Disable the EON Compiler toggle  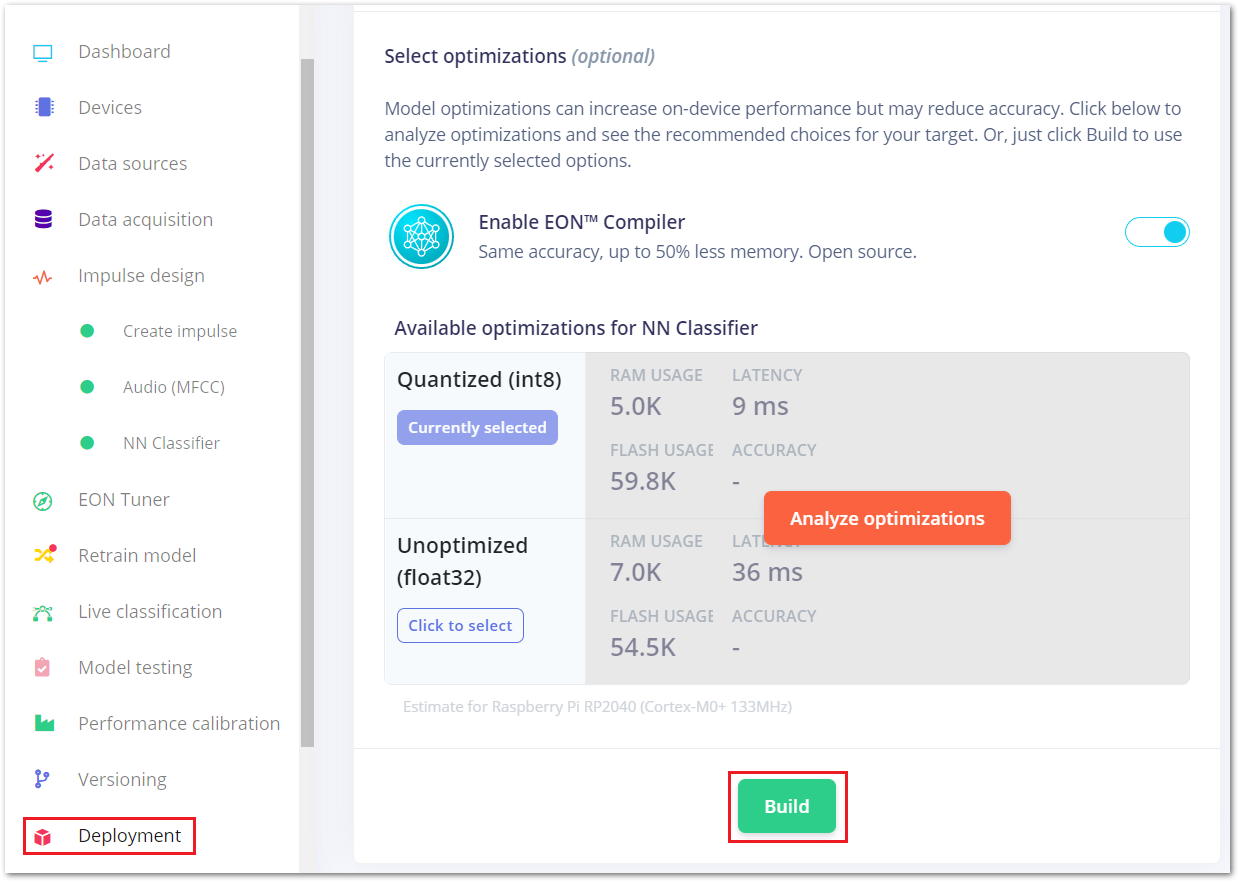pyautogui.click(x=1157, y=232)
